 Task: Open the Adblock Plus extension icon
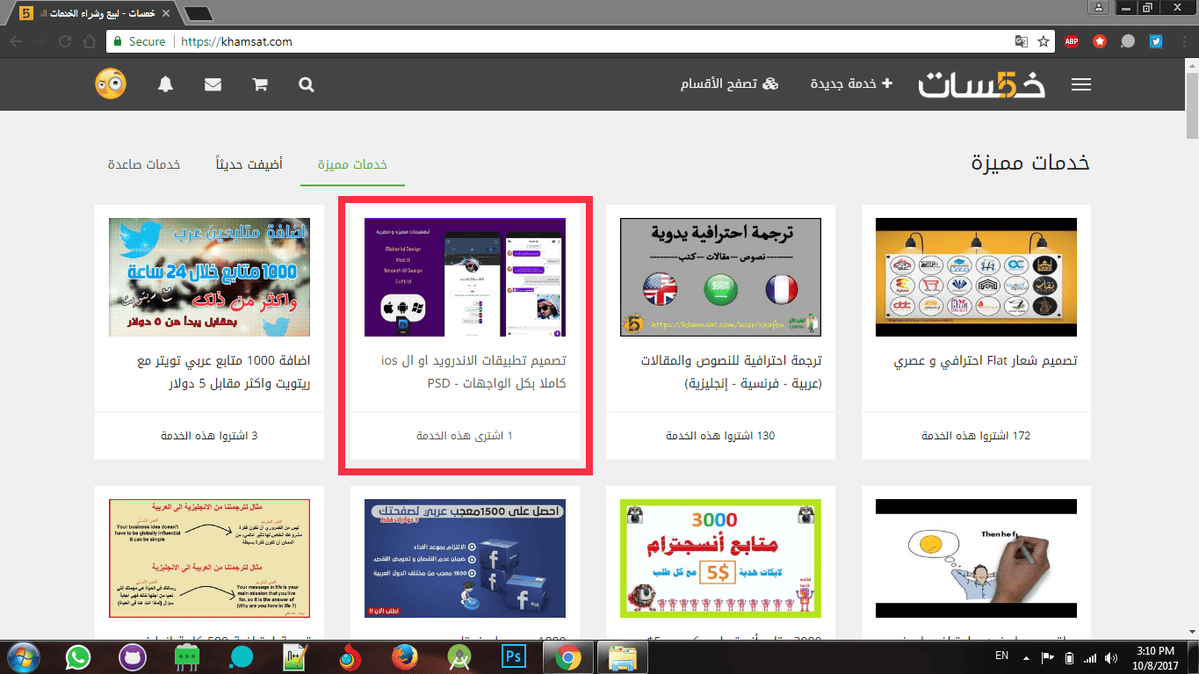(1071, 41)
